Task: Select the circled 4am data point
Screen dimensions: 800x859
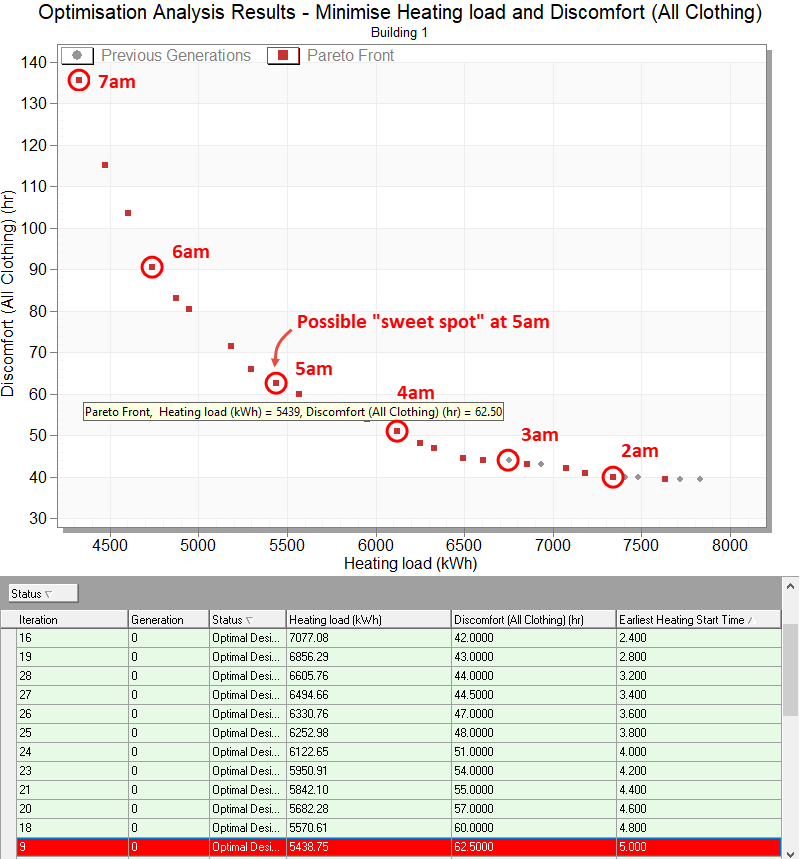Action: click(397, 431)
